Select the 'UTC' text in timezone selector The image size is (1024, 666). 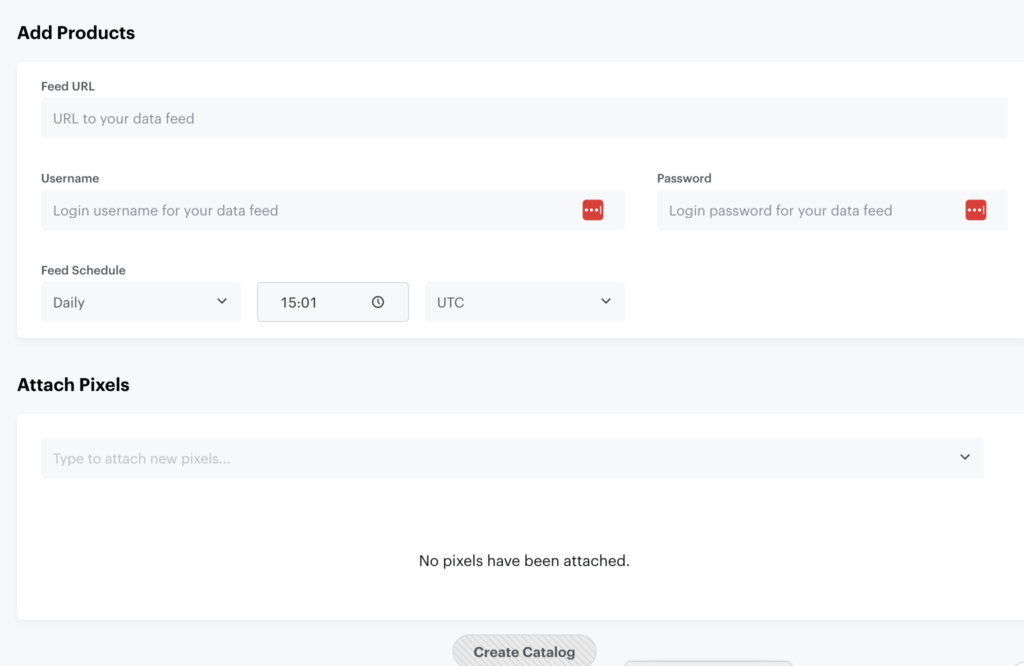pyautogui.click(x=451, y=303)
